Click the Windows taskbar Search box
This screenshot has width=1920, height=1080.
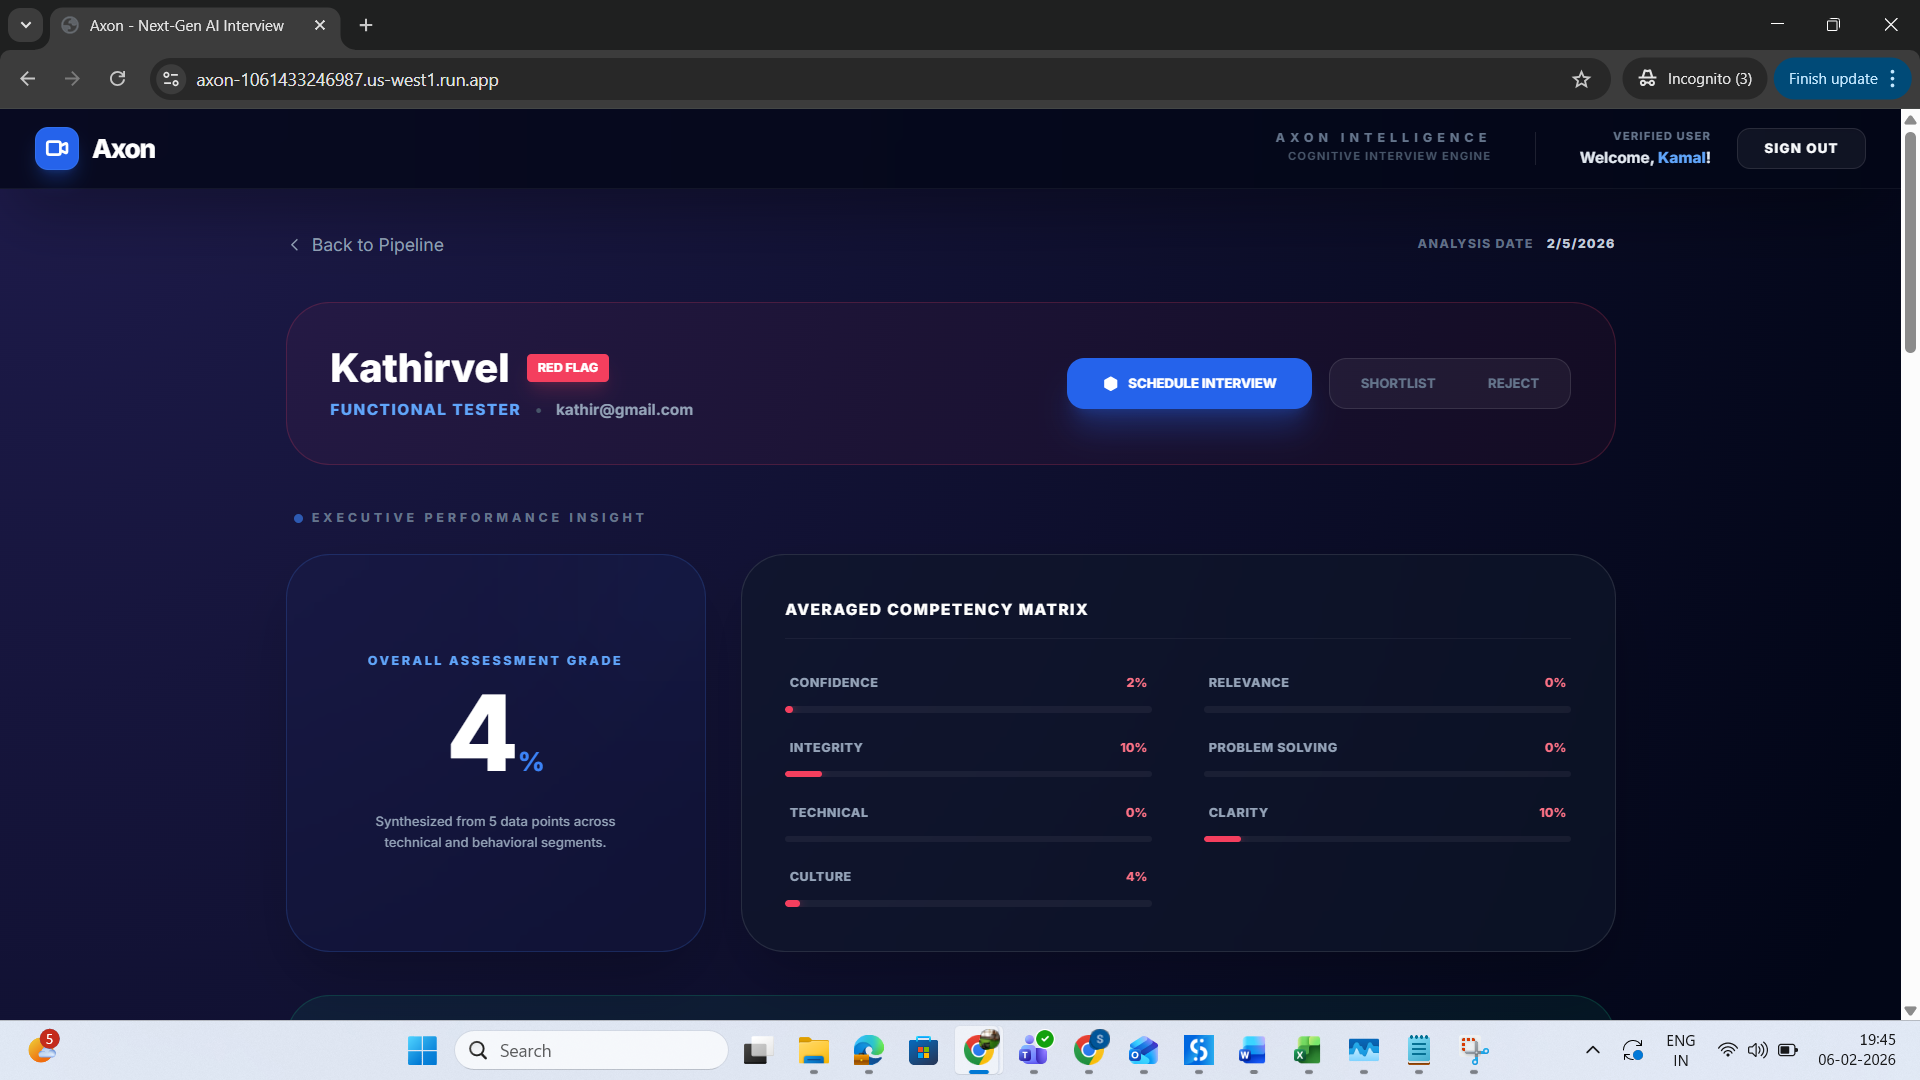tap(591, 1051)
